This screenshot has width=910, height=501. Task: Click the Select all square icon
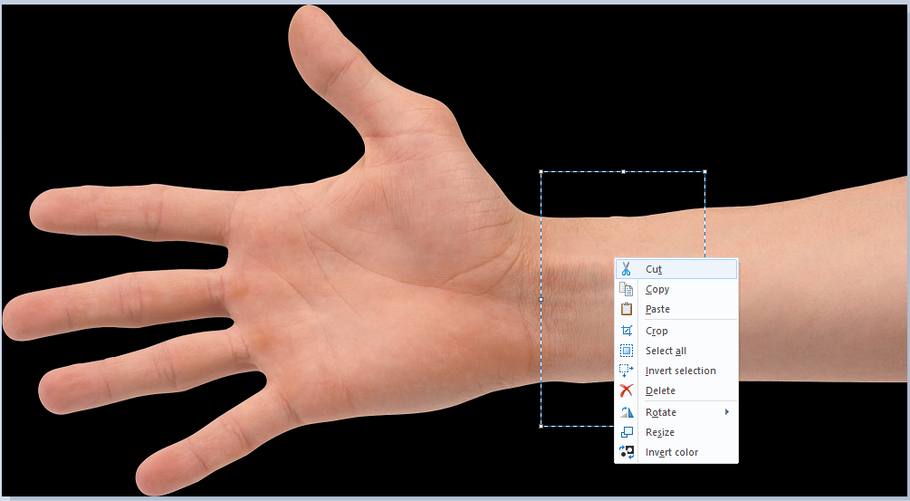pos(626,351)
